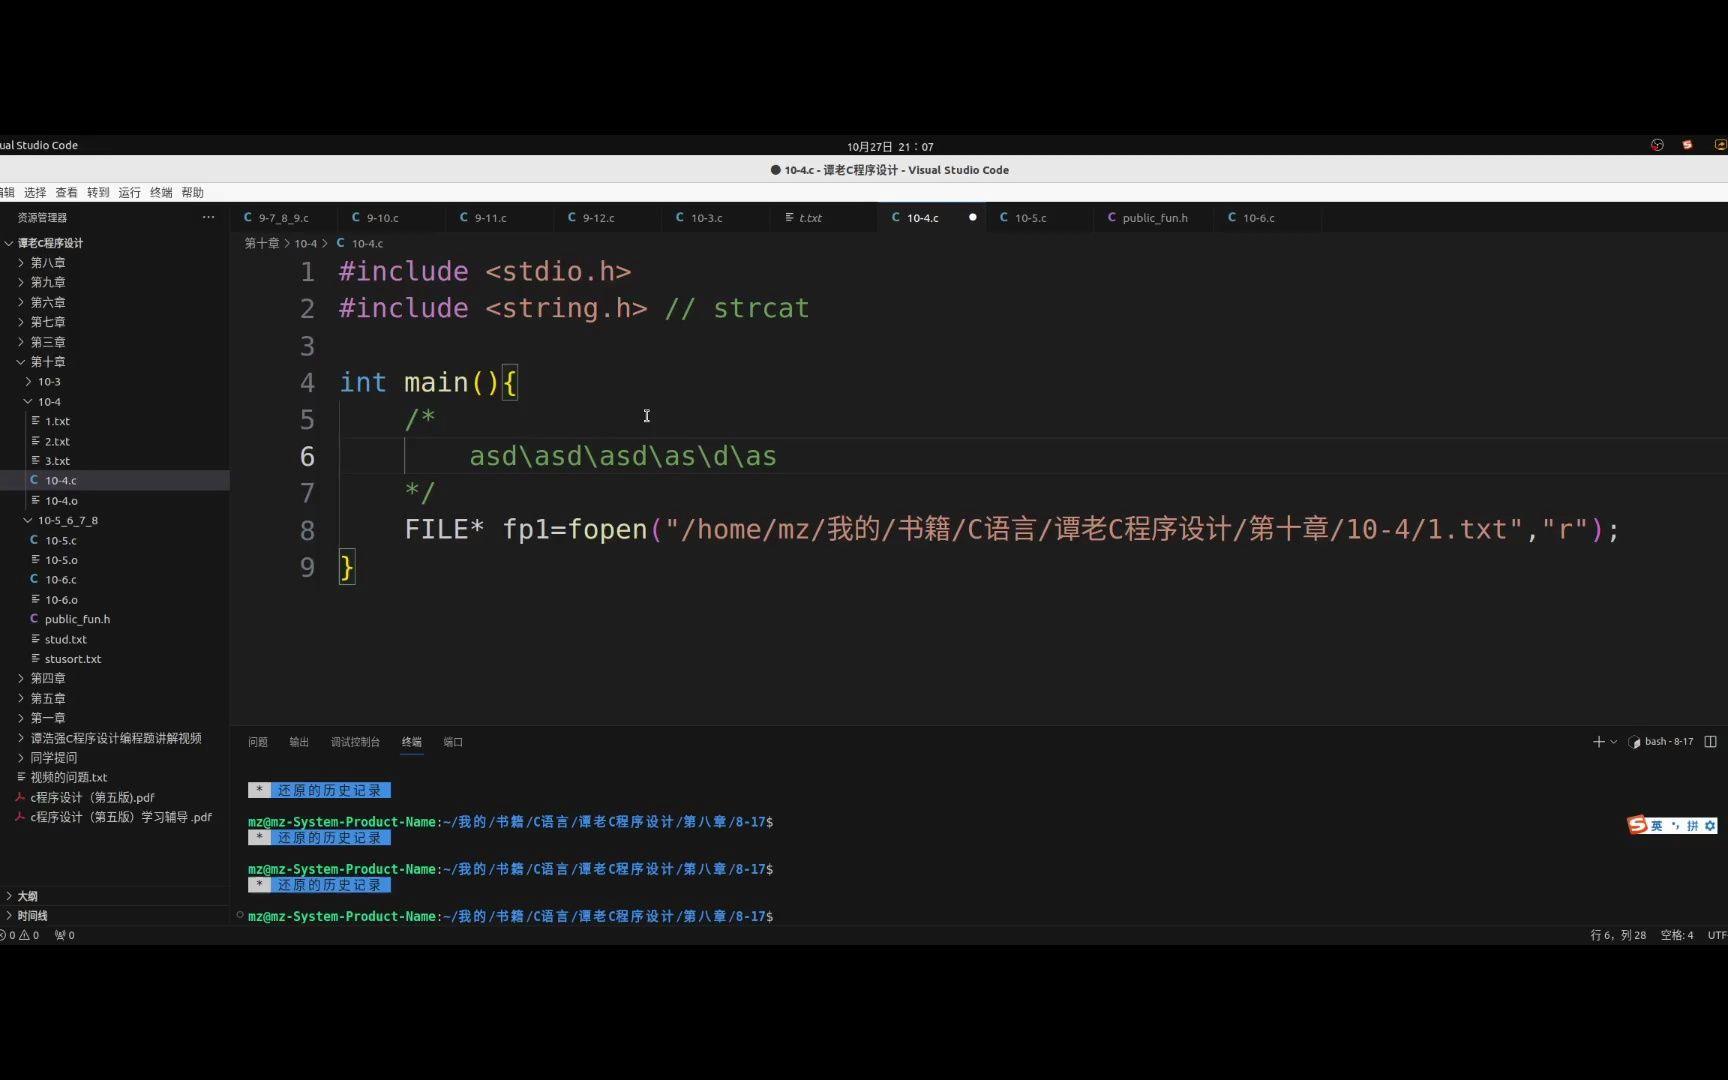Click the Sogou floating toolbar logo
1728x1080 pixels.
[1637, 825]
